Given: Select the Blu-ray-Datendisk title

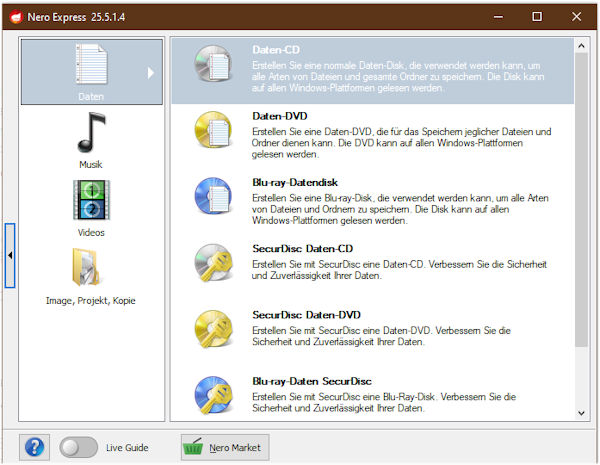Looking at the screenshot, I should tap(295, 182).
